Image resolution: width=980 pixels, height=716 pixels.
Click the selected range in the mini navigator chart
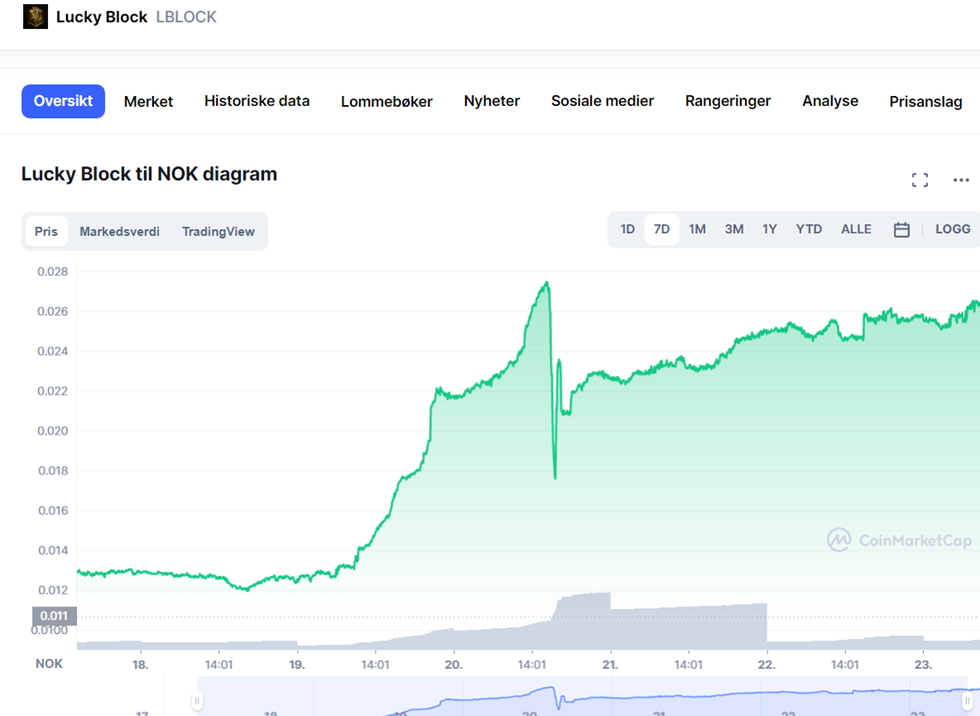click(x=582, y=697)
